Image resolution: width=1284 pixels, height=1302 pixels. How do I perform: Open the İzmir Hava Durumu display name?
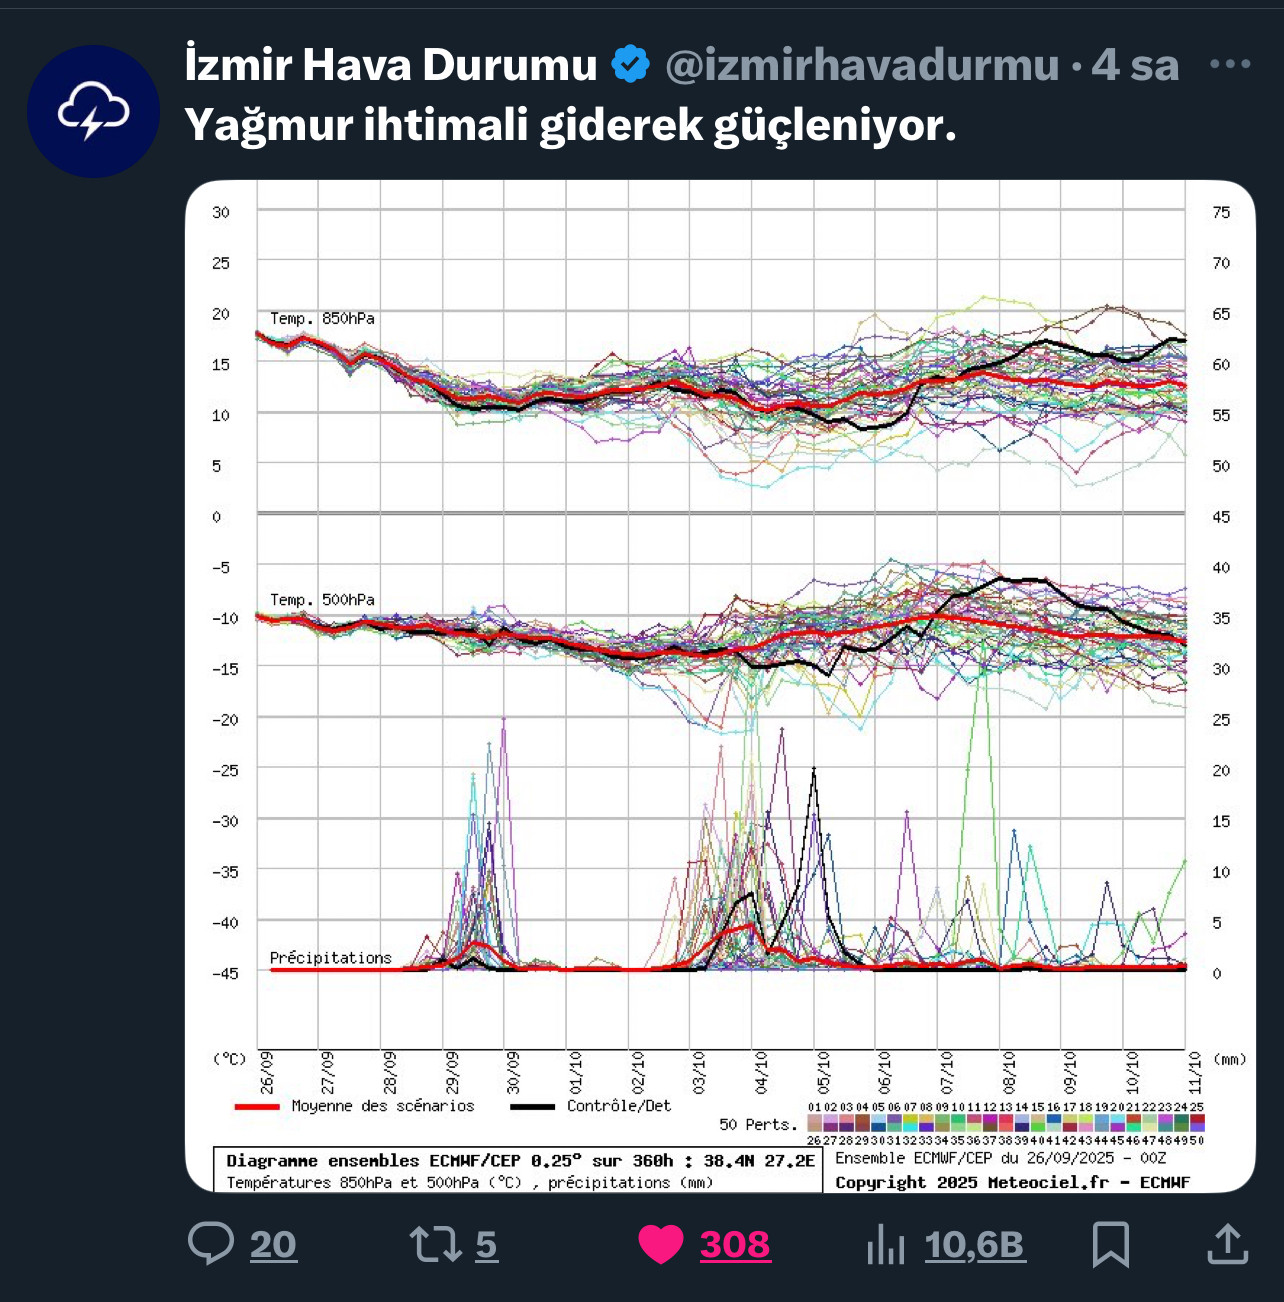[x=391, y=65]
